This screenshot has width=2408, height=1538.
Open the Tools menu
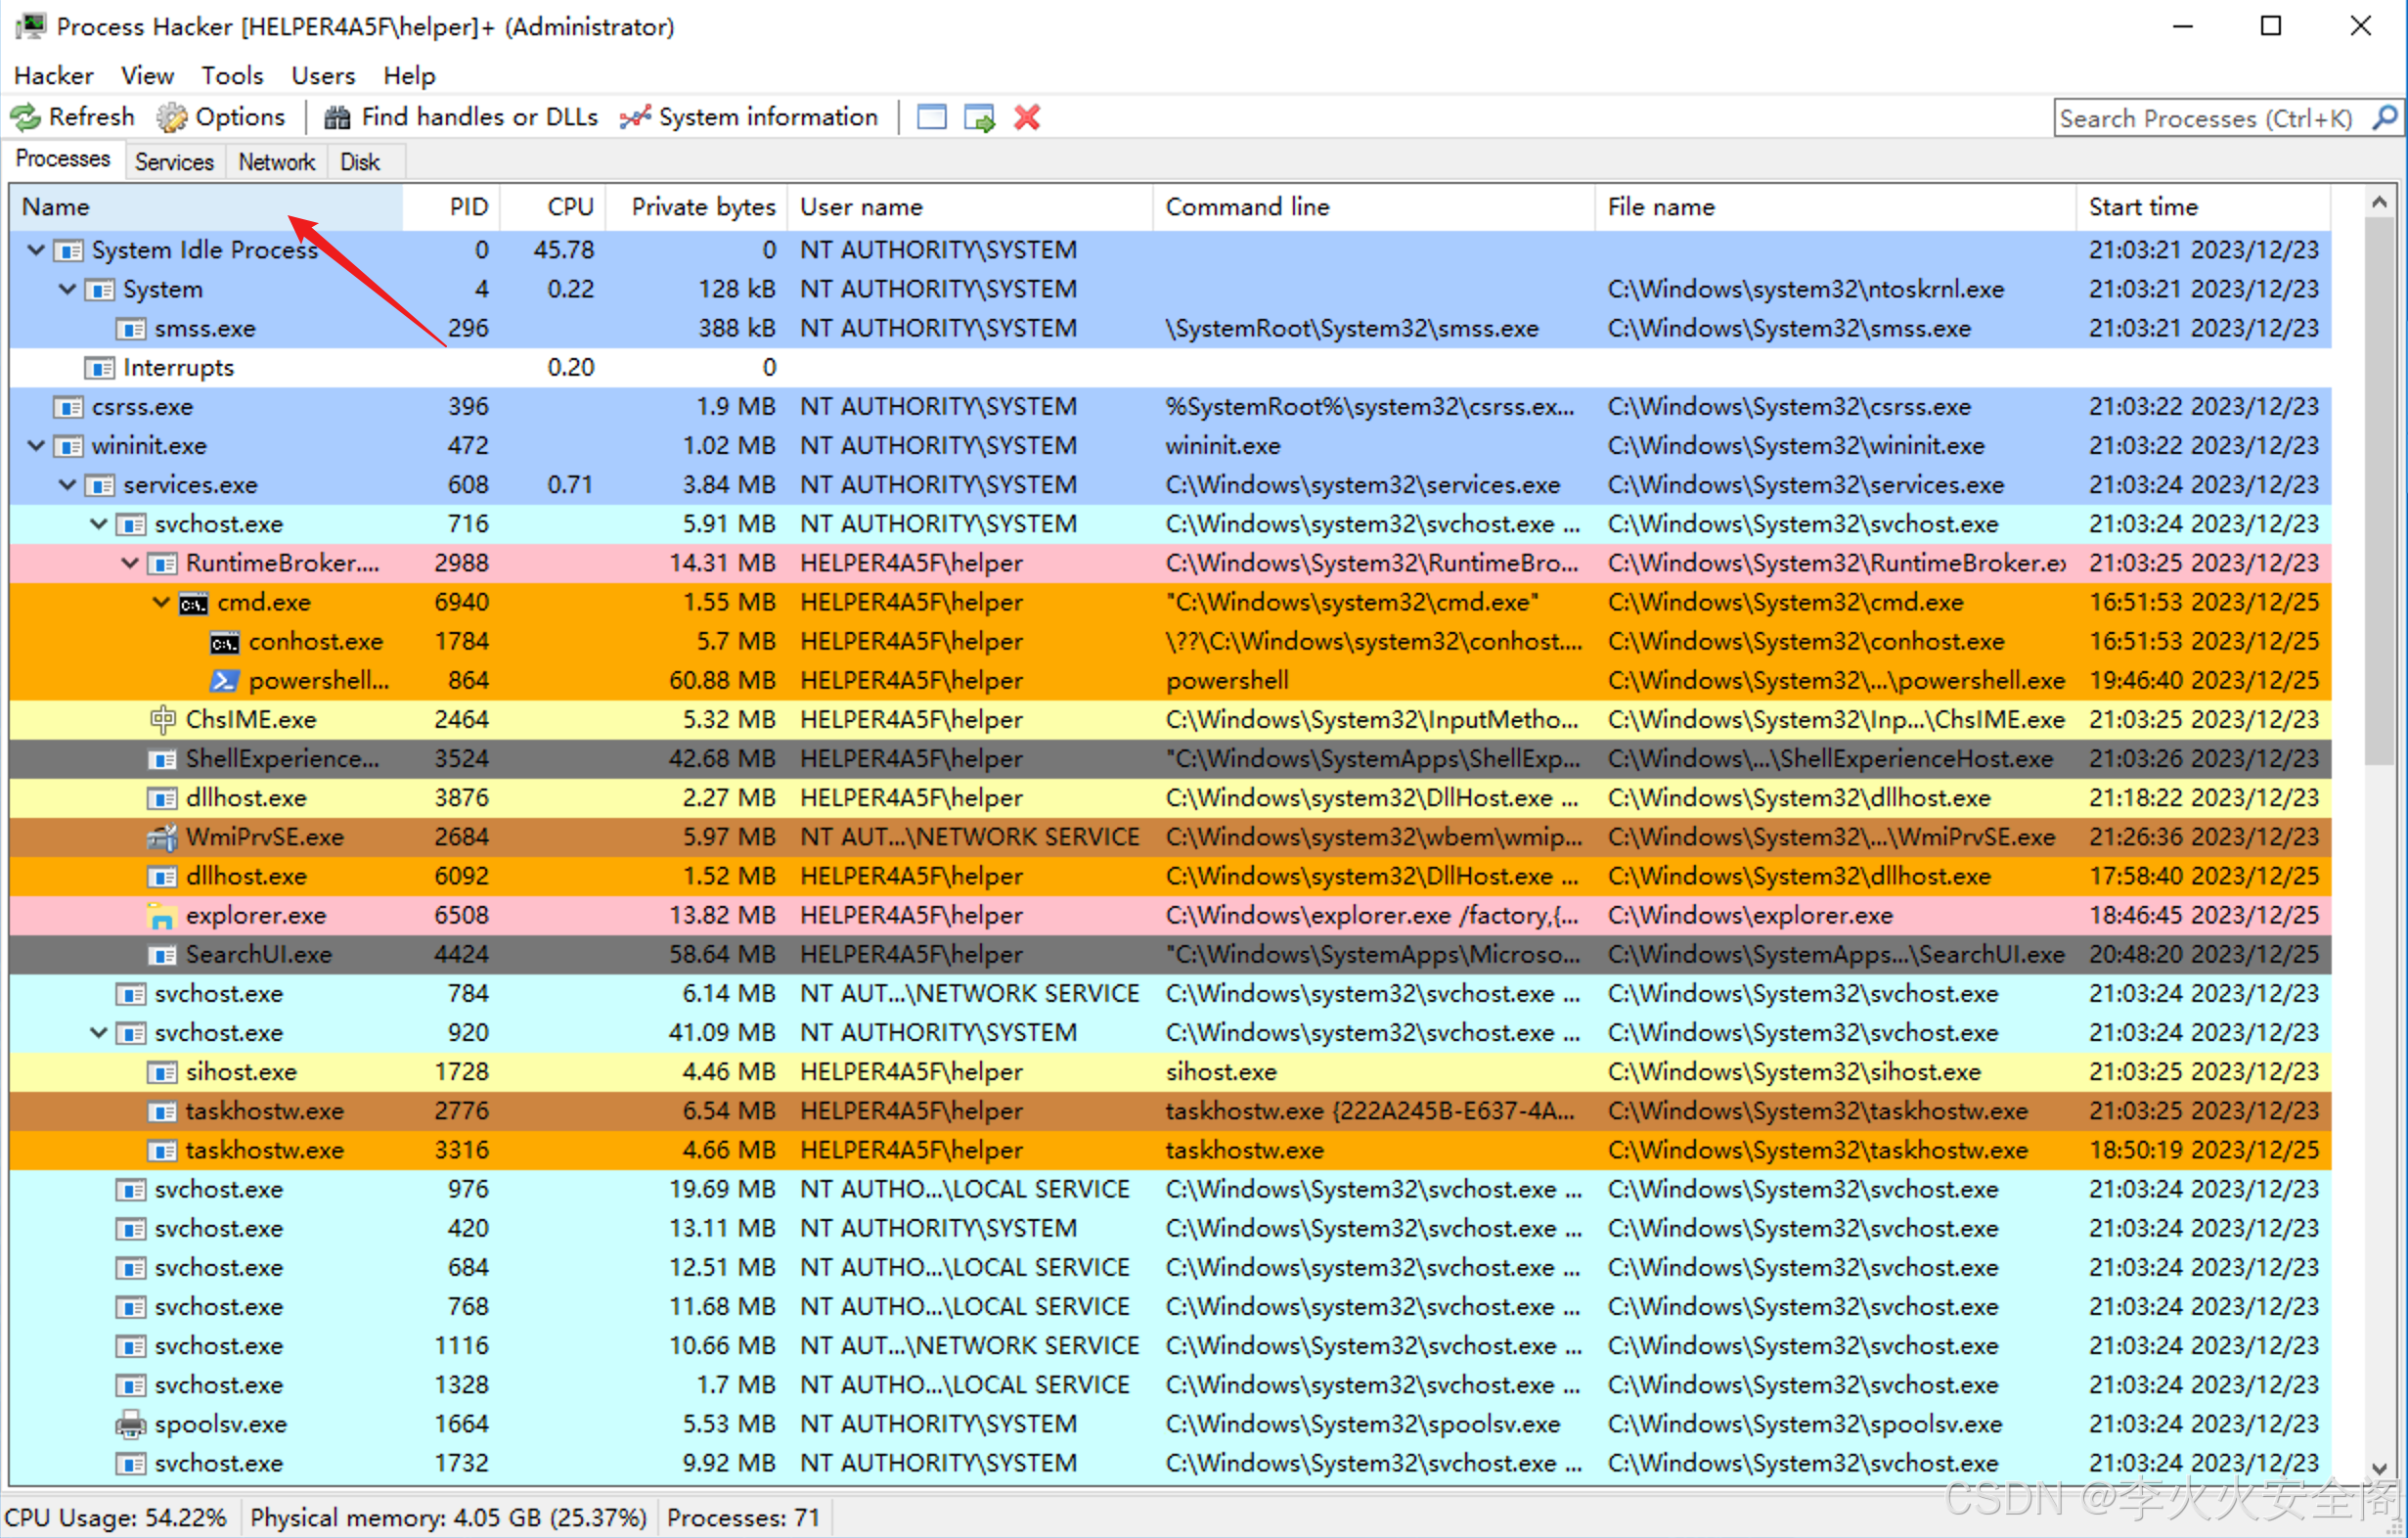[232, 76]
